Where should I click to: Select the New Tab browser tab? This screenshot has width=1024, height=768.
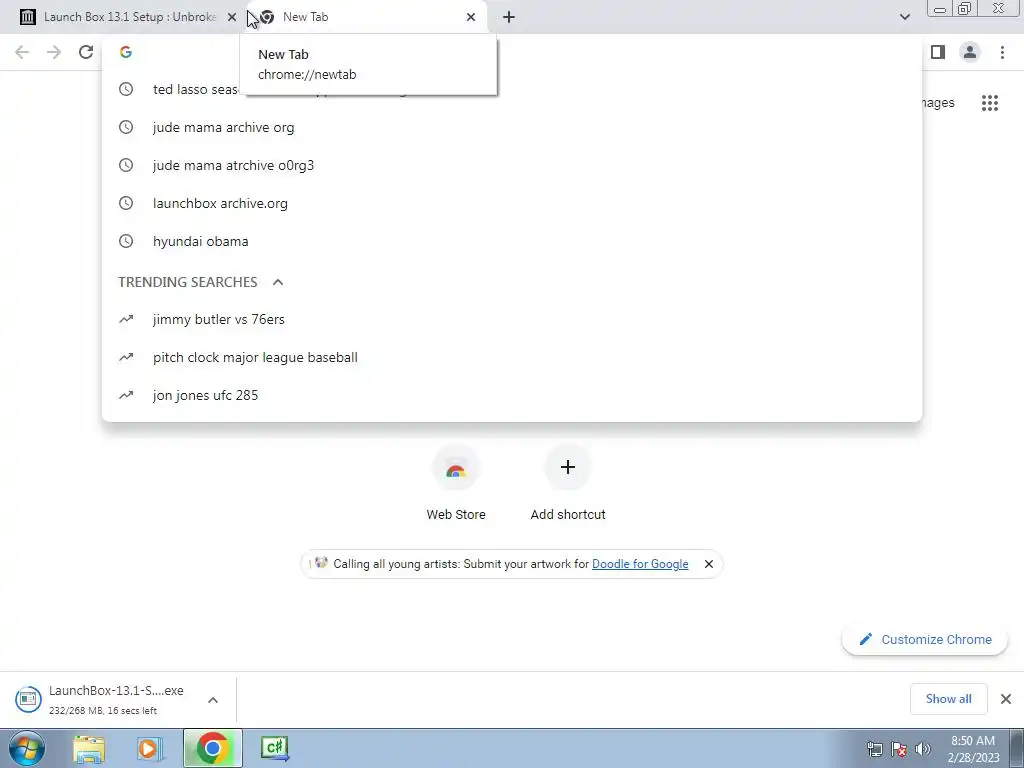point(366,17)
